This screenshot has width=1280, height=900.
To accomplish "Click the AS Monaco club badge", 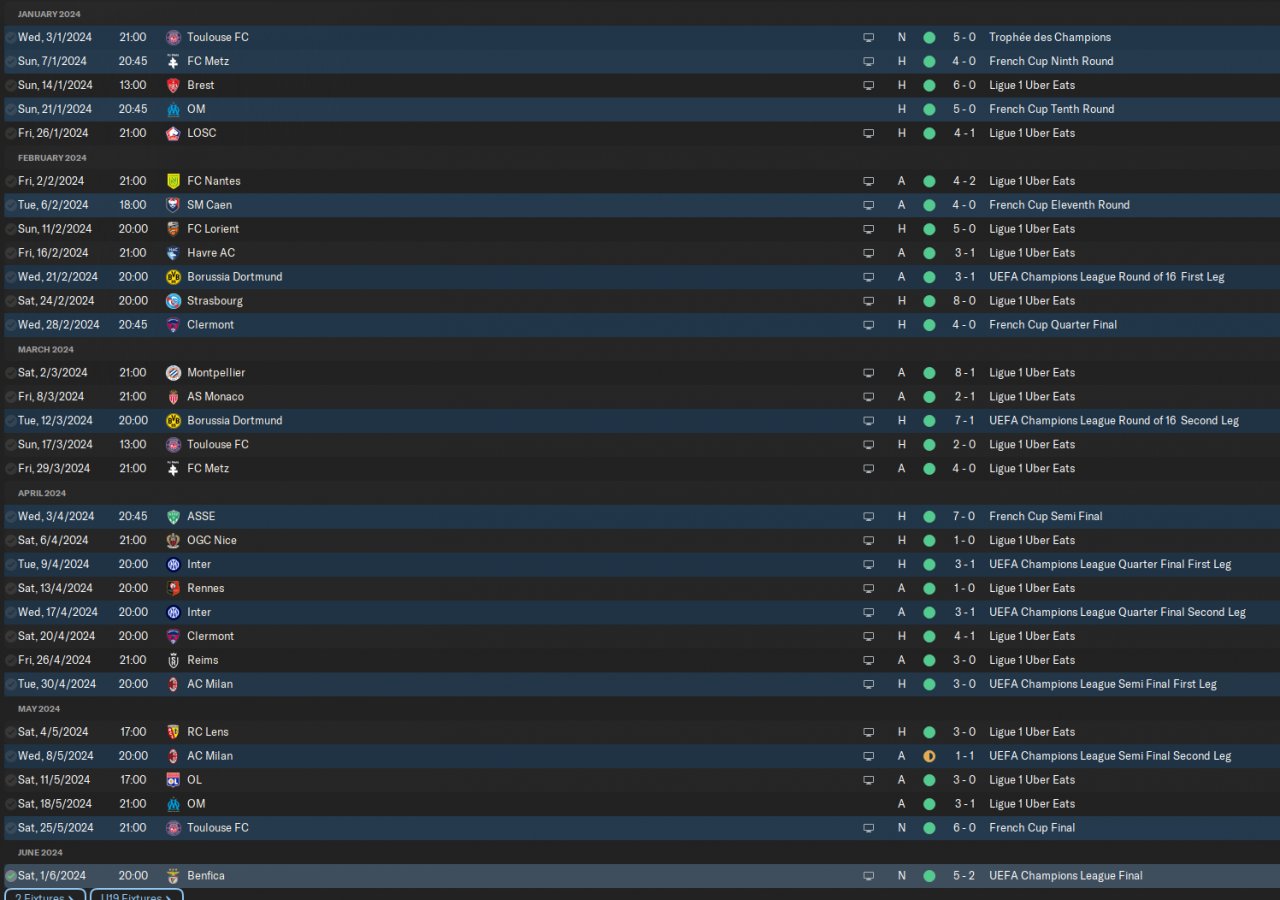I will [x=173, y=397].
